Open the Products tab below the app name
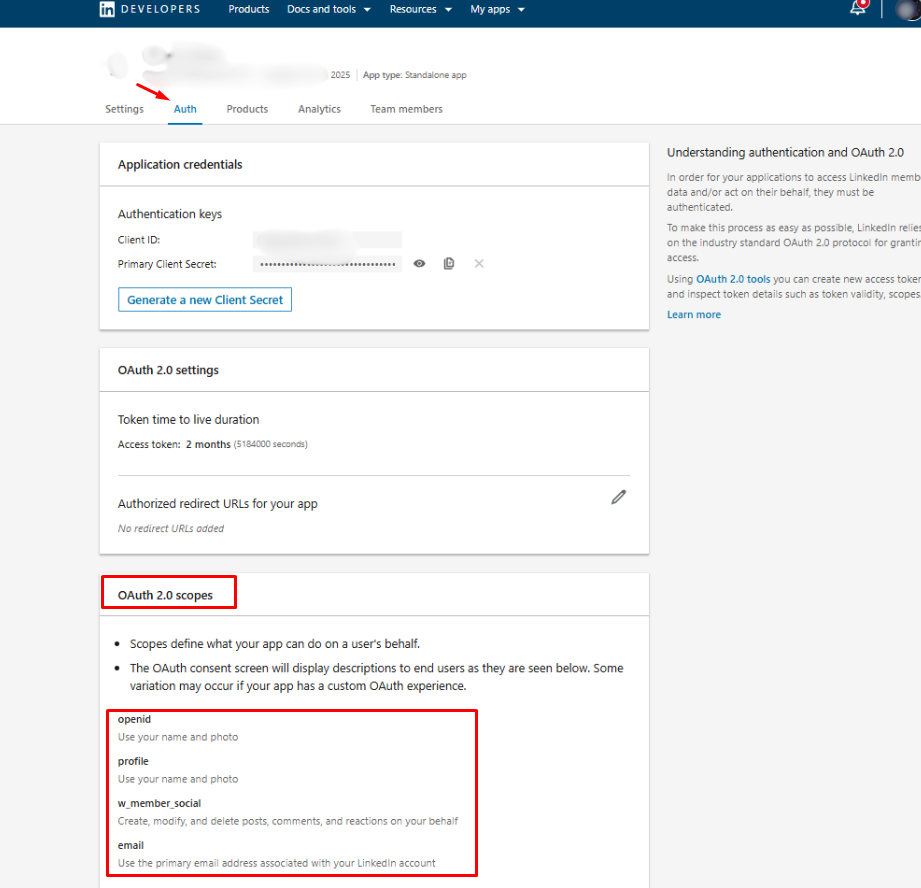The height and width of the screenshot is (888, 921). pyautogui.click(x=247, y=109)
